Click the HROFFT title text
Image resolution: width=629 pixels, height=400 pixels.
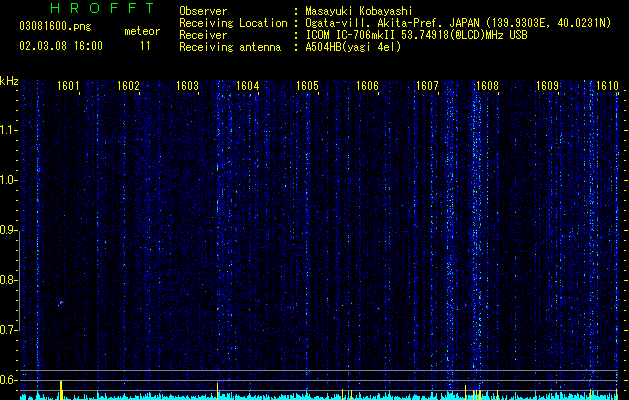[102, 8]
